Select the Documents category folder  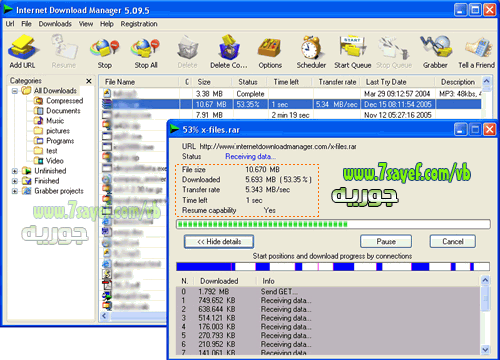[x=57, y=111]
